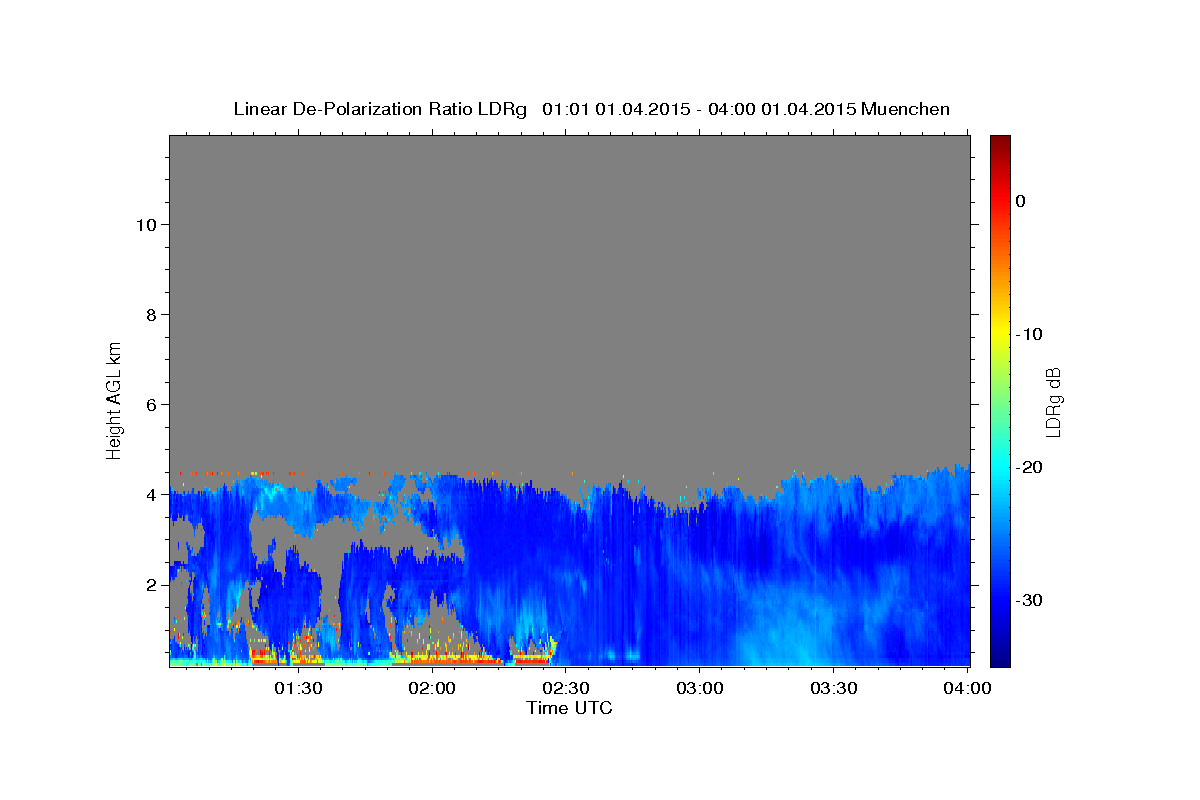Click the 'Height AGL km' axis label
Image resolution: width=1200 pixels, height=800 pixels.
pyautogui.click(x=115, y=399)
